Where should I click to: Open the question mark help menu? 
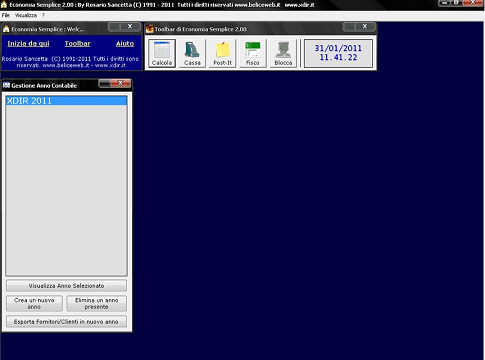point(43,15)
